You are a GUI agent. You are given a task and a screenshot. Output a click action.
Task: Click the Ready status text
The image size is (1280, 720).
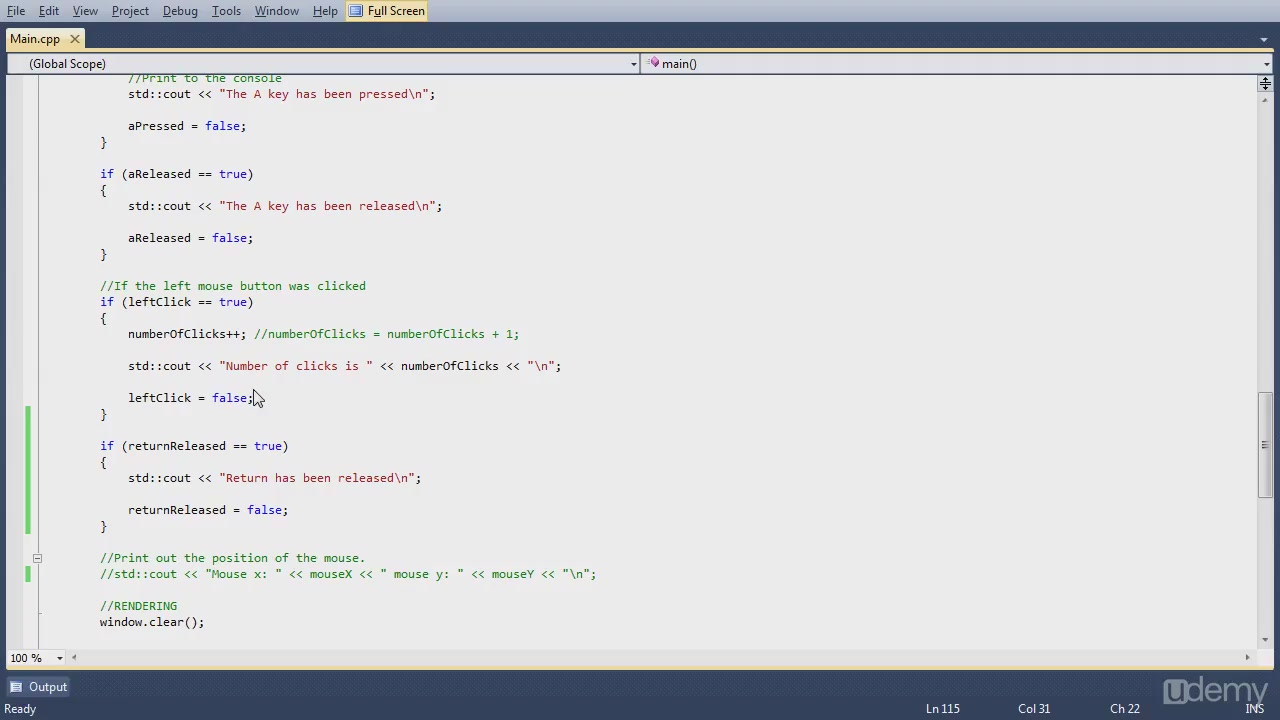pos(20,709)
